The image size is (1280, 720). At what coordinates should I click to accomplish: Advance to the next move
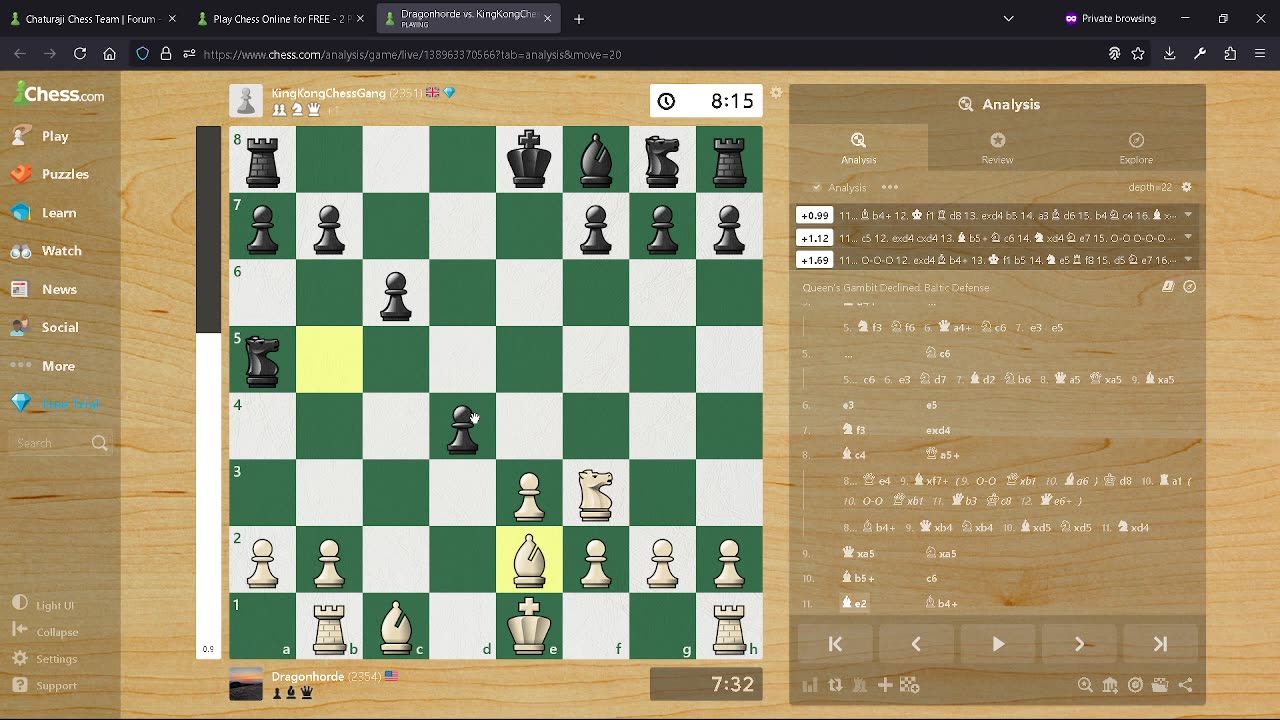[x=1079, y=645]
